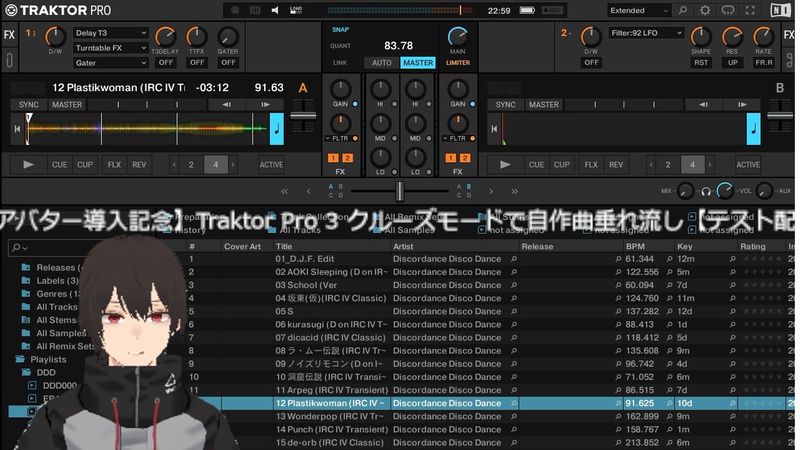Viewport: 800px width, 450px height.
Task: Sort the track list by Artist column
Action: [404, 246]
